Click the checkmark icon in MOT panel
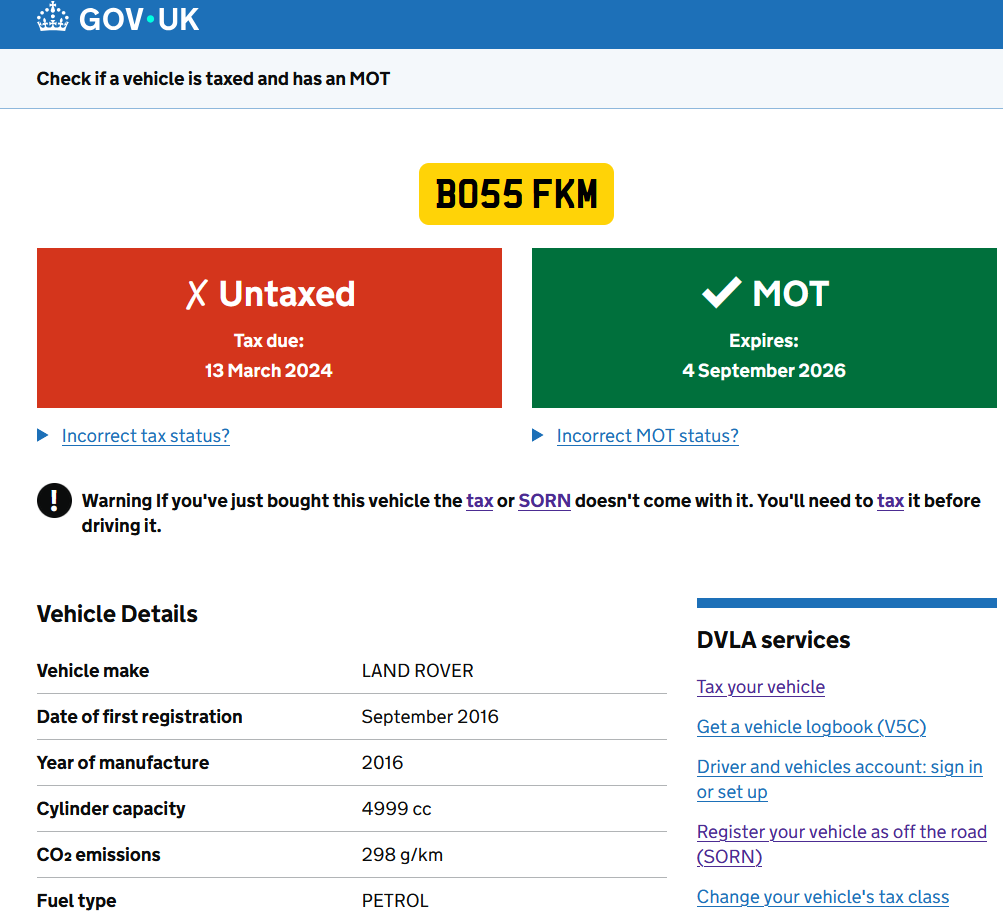1003x912 pixels. 720,294
